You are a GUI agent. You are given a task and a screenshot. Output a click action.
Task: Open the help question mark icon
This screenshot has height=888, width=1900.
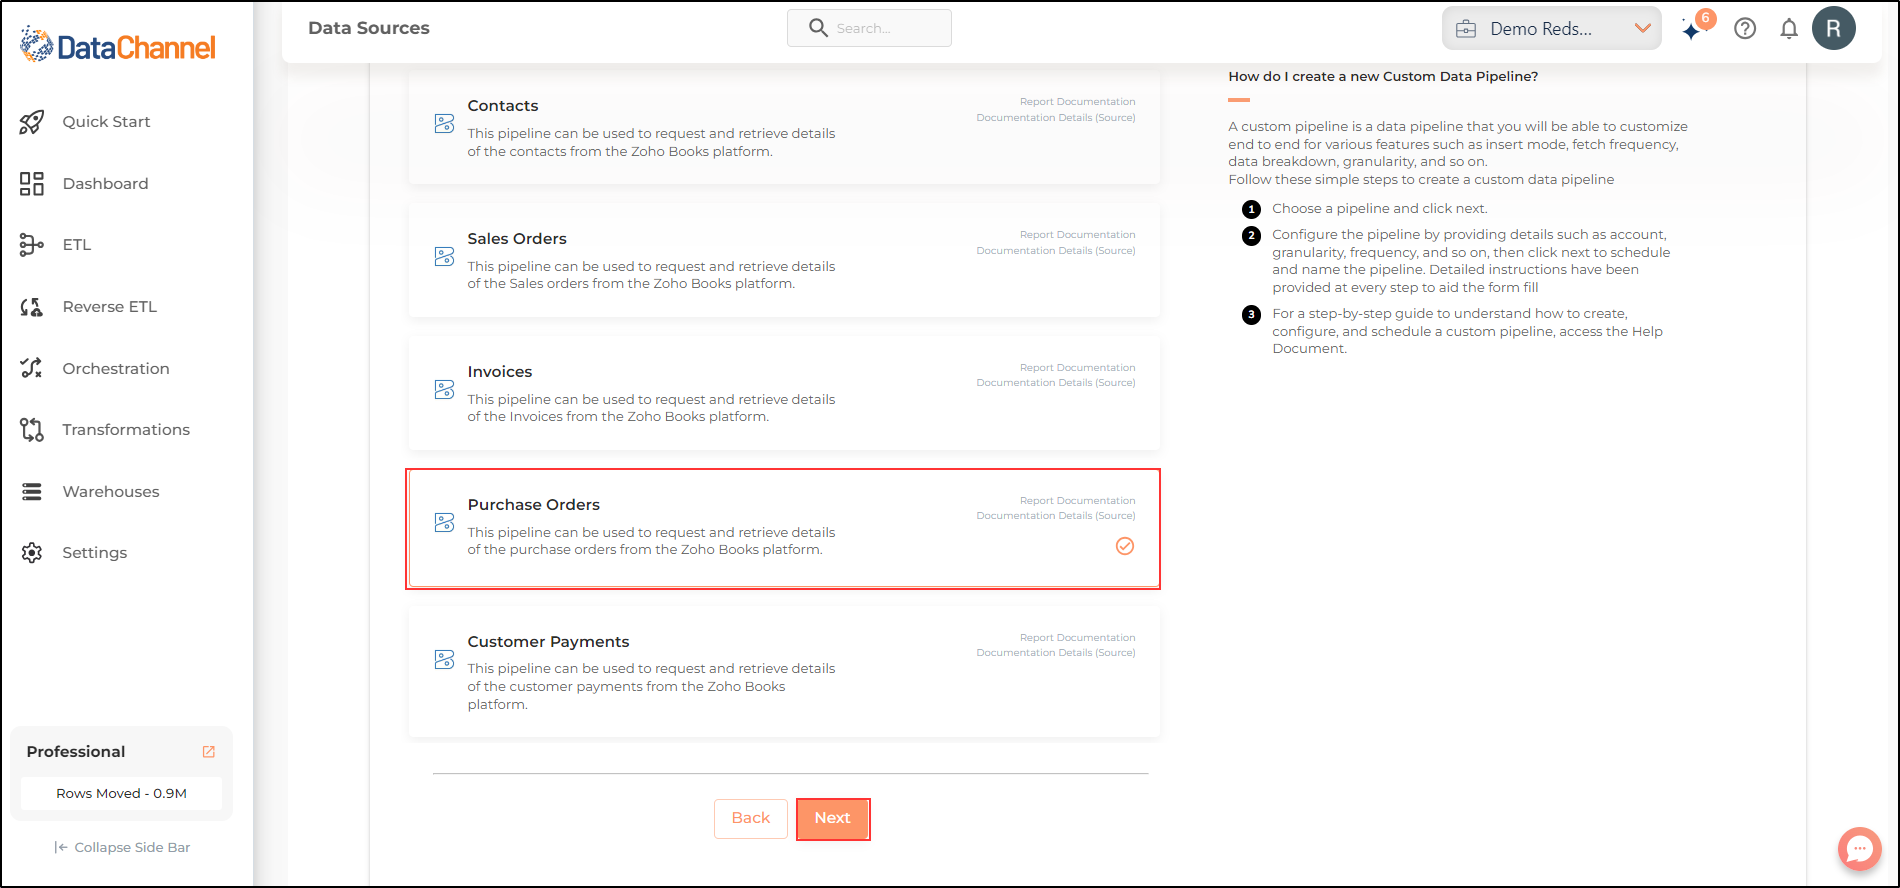coord(1745,28)
